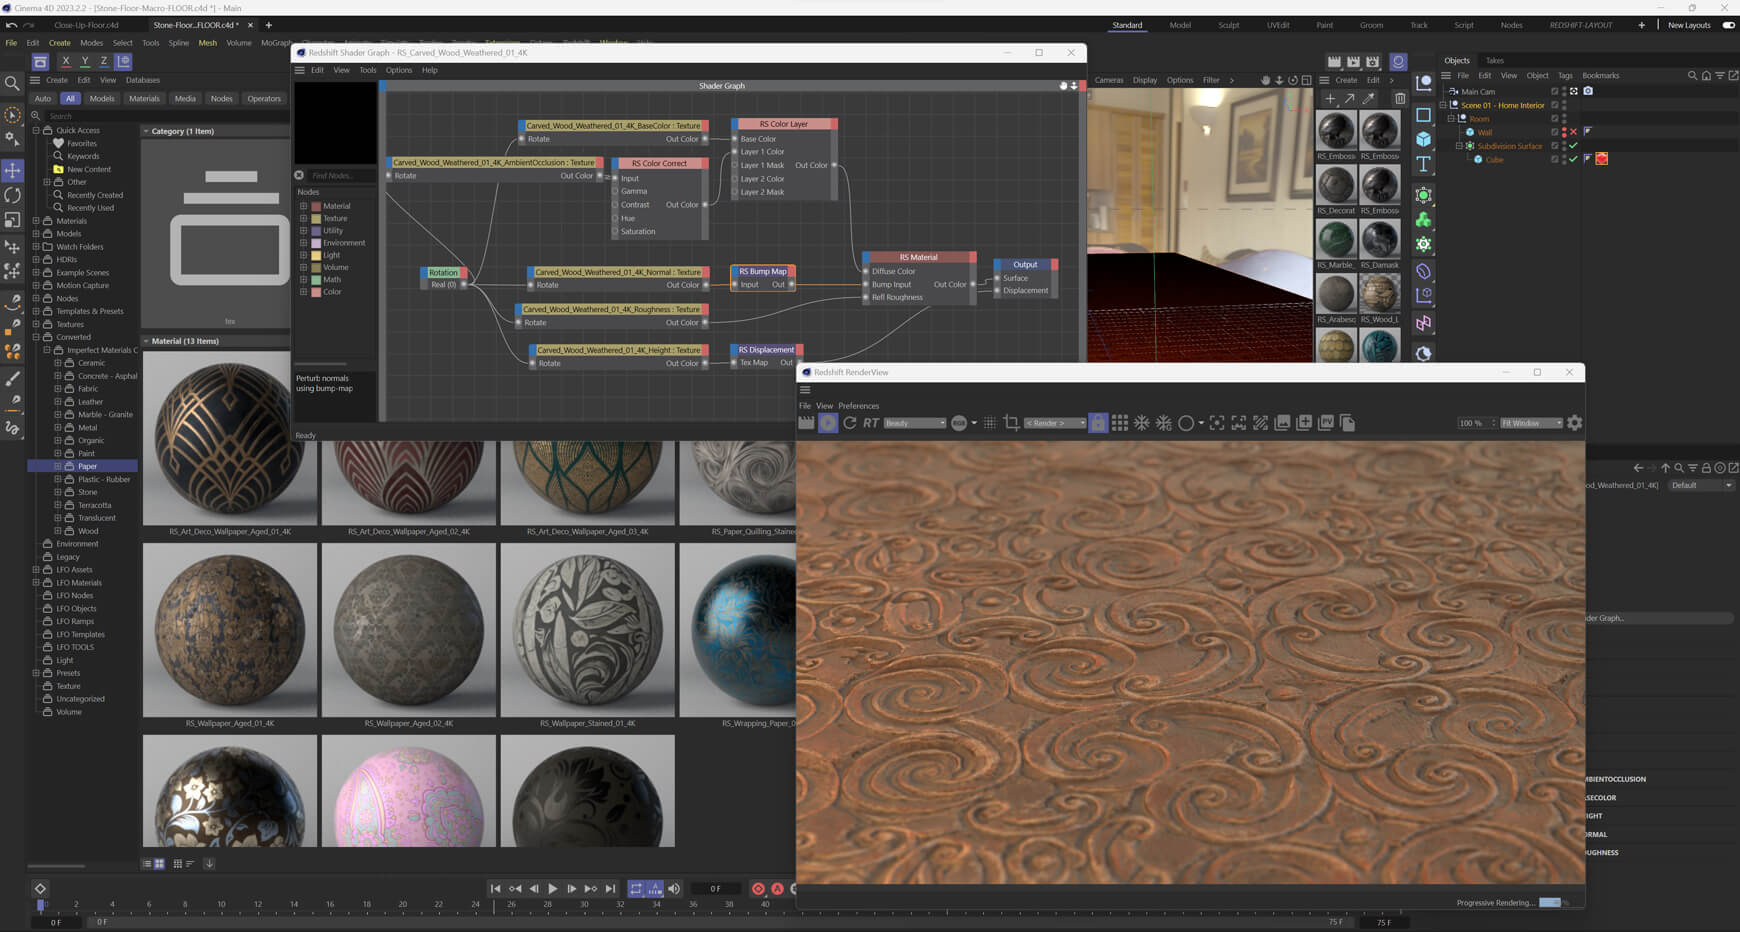Click the Auto filter button

(43, 98)
